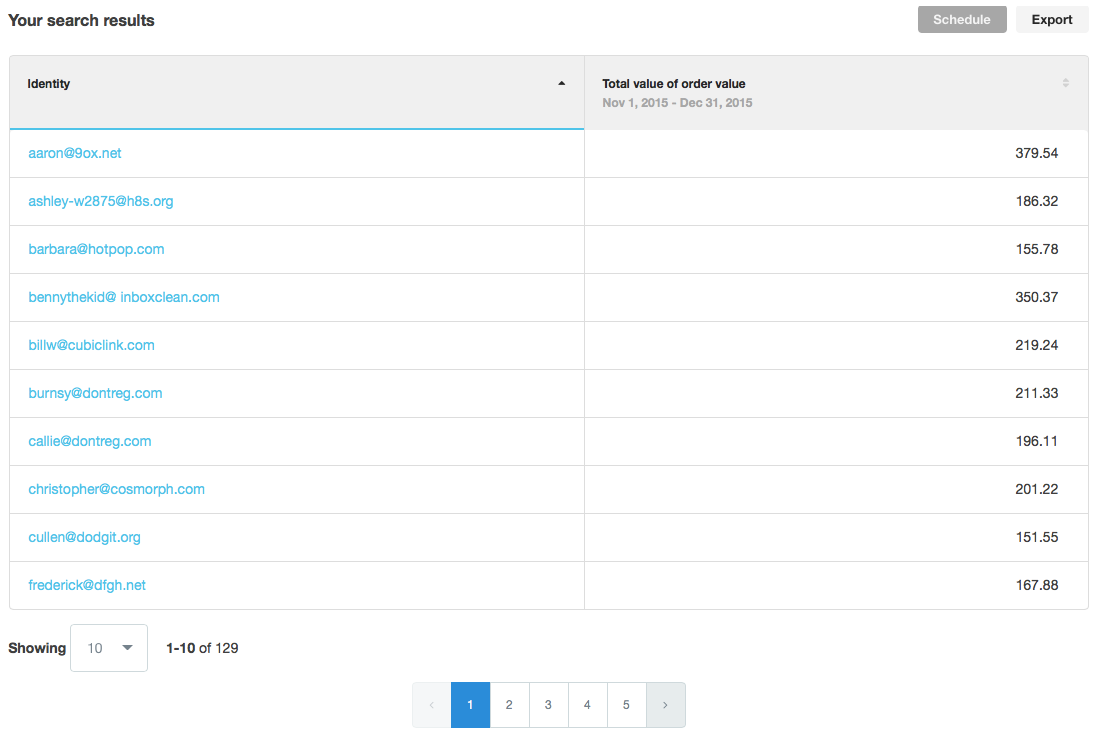Screen dimensions: 1096x741
Task: Go to page 2
Action: pyautogui.click(x=510, y=705)
